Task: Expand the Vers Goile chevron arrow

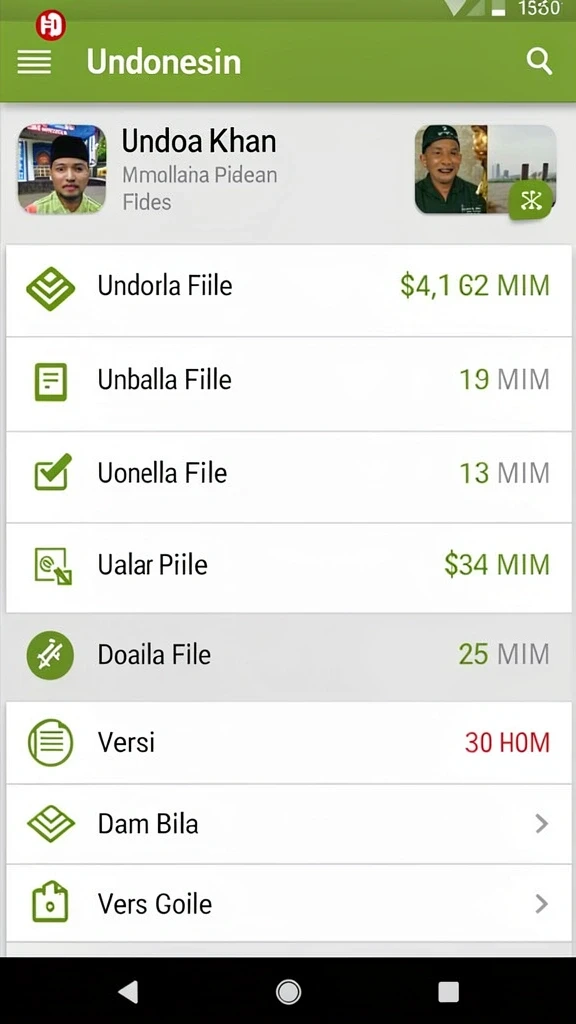Action: tap(541, 904)
